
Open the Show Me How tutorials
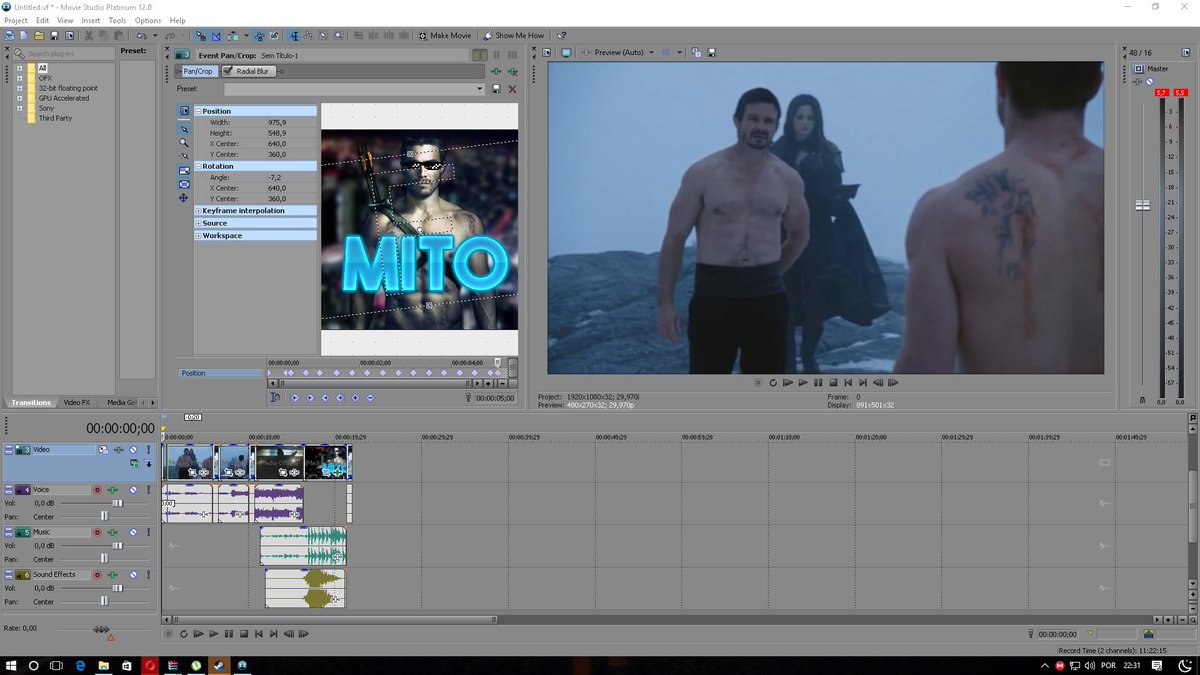pos(513,36)
